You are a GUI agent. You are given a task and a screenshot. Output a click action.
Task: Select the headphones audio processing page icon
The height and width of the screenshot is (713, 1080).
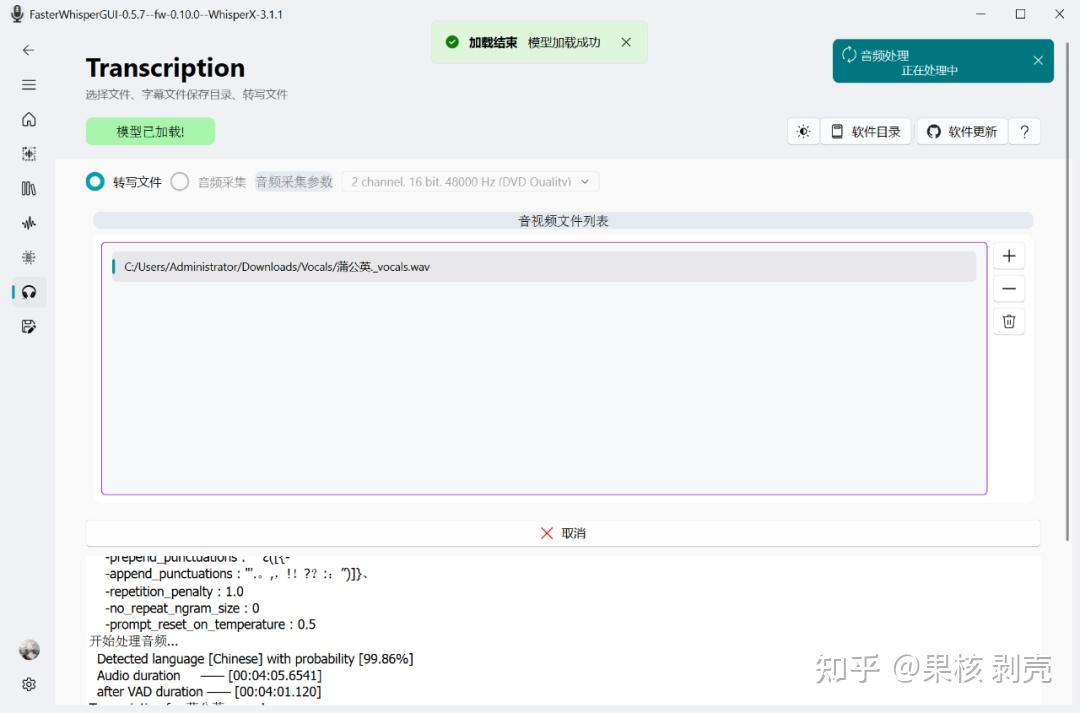click(28, 292)
